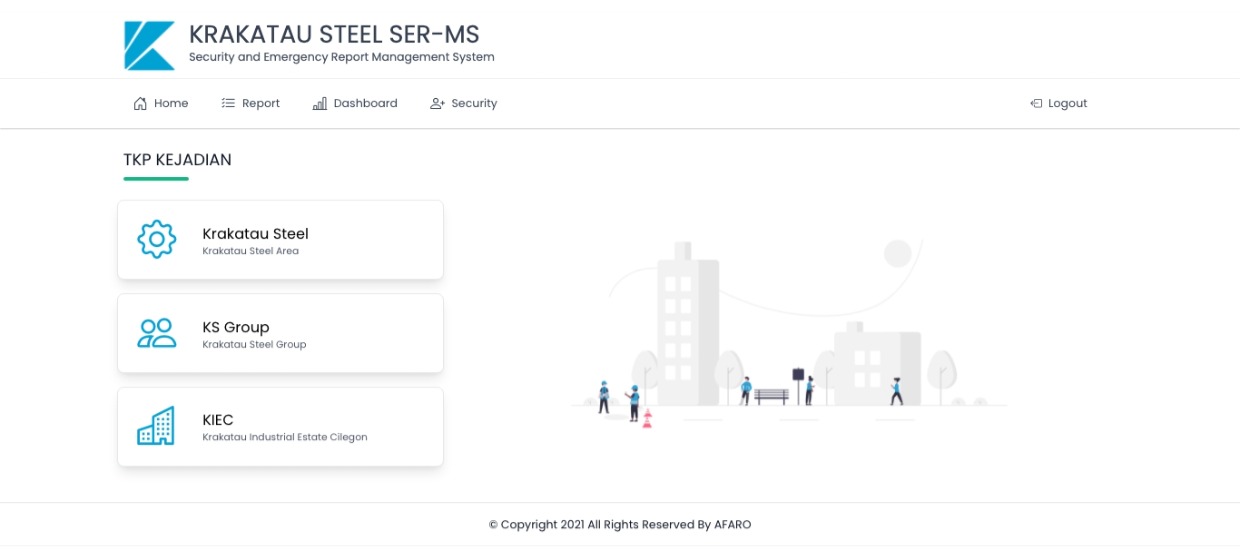
Task: Select the Krakatau Steel Area card
Action: pyautogui.click(x=280, y=240)
